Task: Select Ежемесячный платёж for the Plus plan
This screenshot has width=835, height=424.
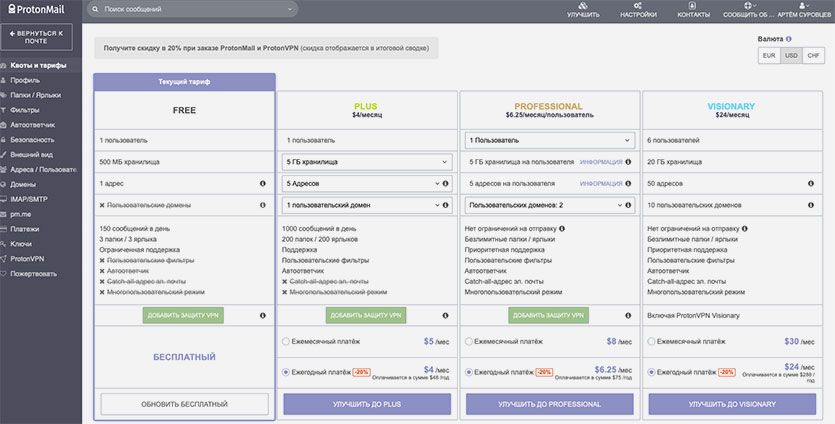Action: click(x=288, y=341)
